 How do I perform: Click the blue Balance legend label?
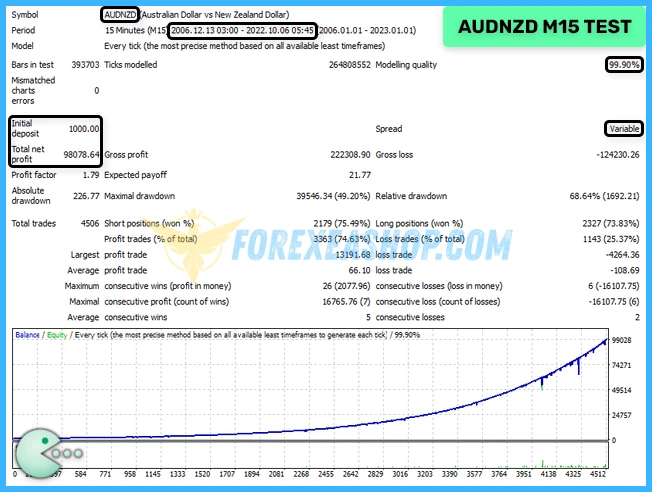[28, 334]
